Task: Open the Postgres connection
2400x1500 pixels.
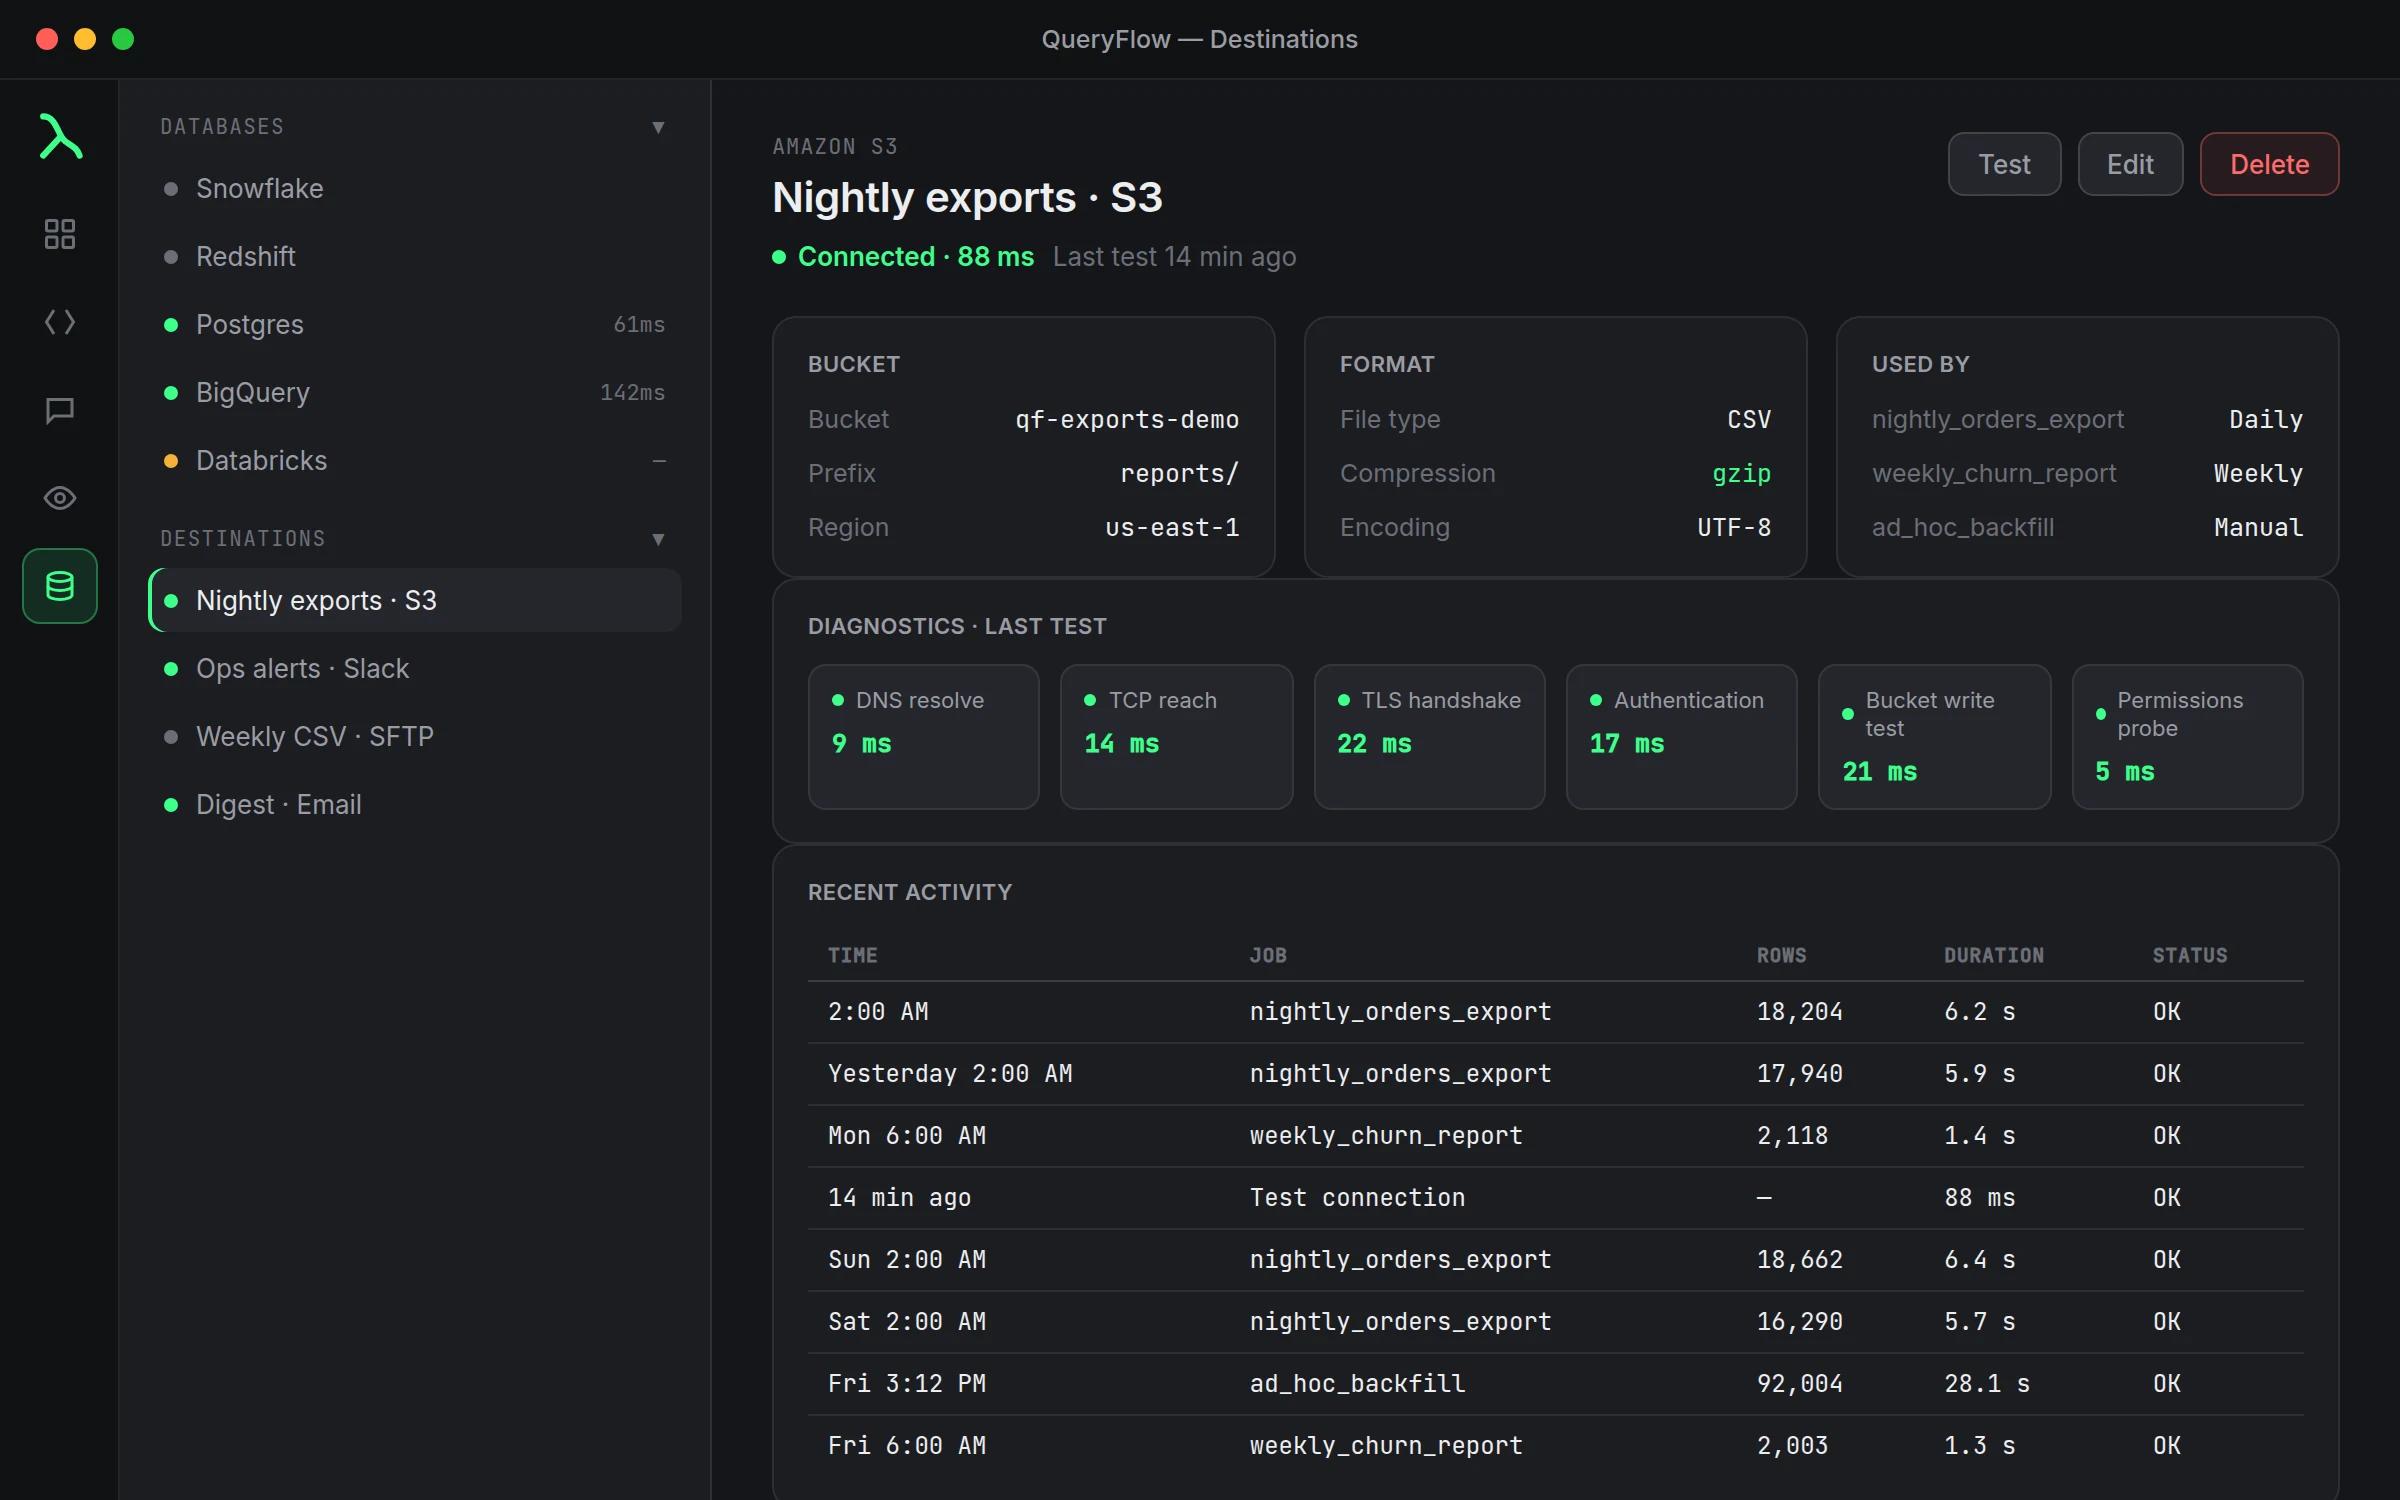Action: tap(415, 325)
